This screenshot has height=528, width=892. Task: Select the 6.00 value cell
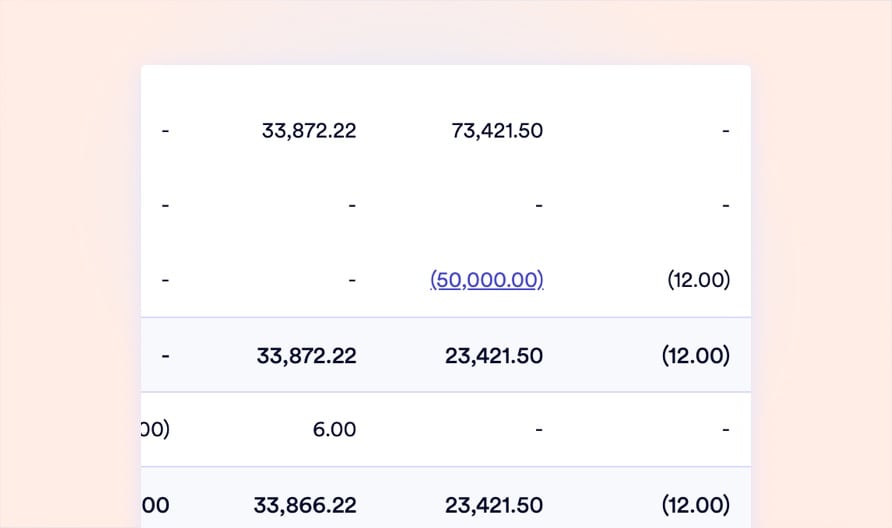[x=335, y=430]
